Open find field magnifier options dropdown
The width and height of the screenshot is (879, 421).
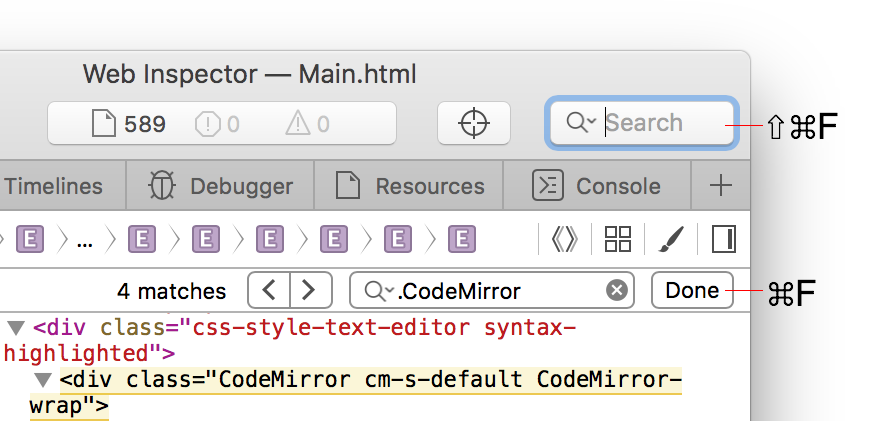[x=379, y=290]
